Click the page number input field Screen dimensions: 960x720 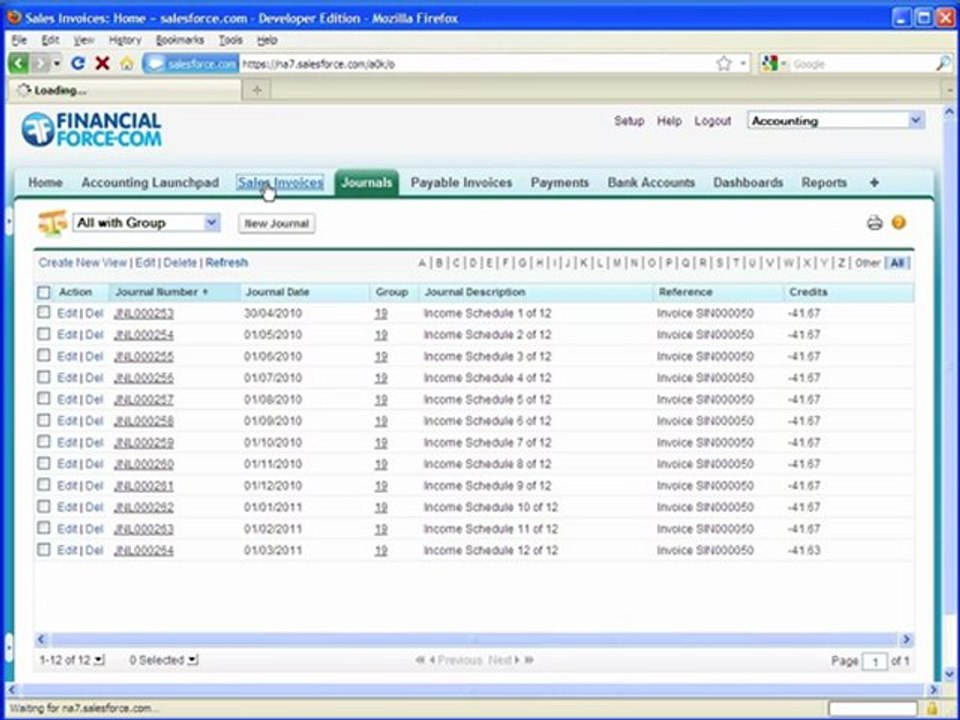coord(874,661)
